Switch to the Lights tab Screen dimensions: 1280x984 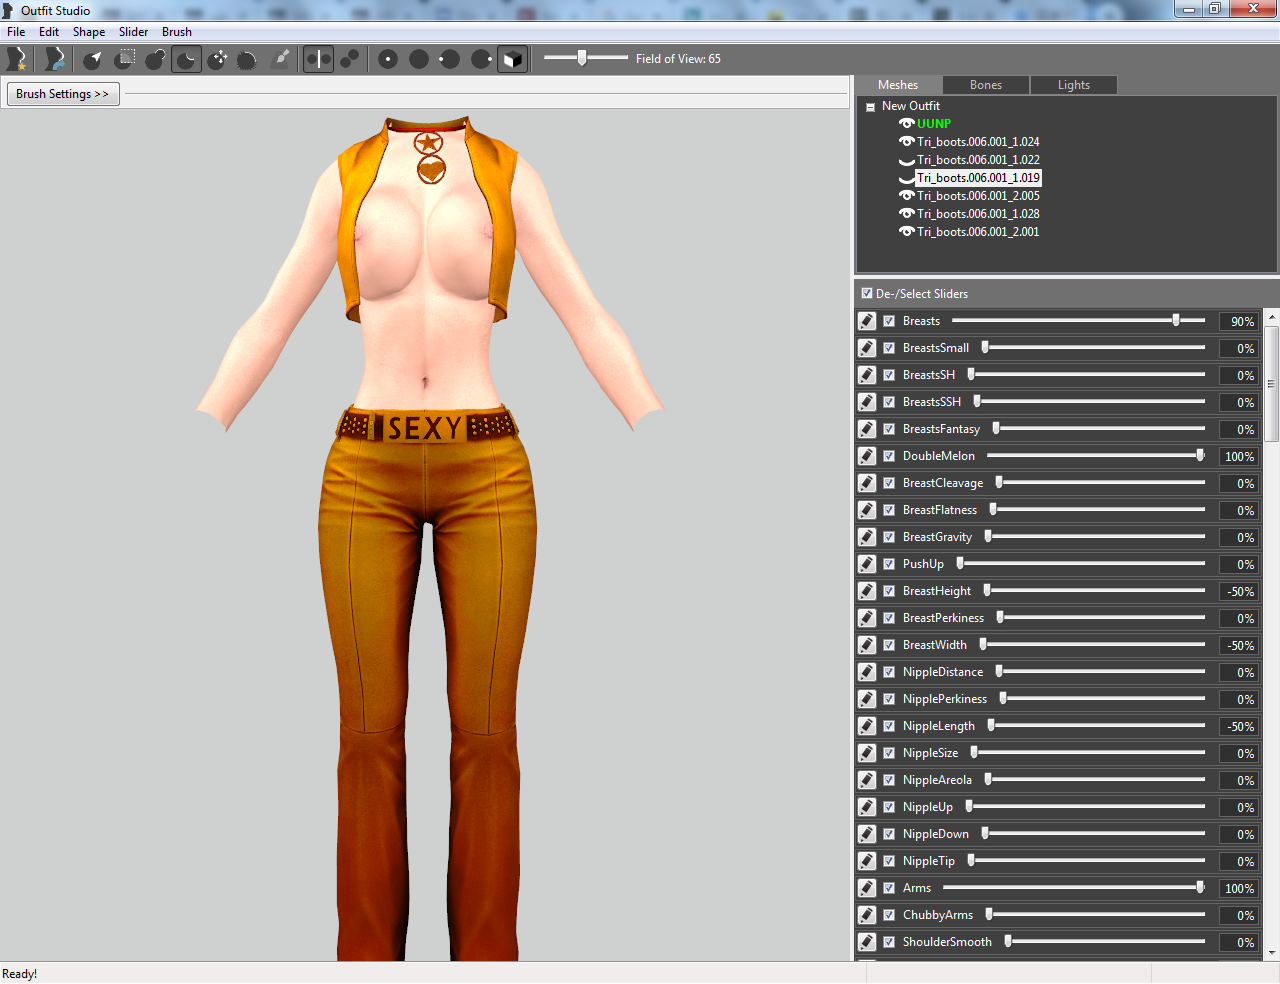click(1074, 85)
